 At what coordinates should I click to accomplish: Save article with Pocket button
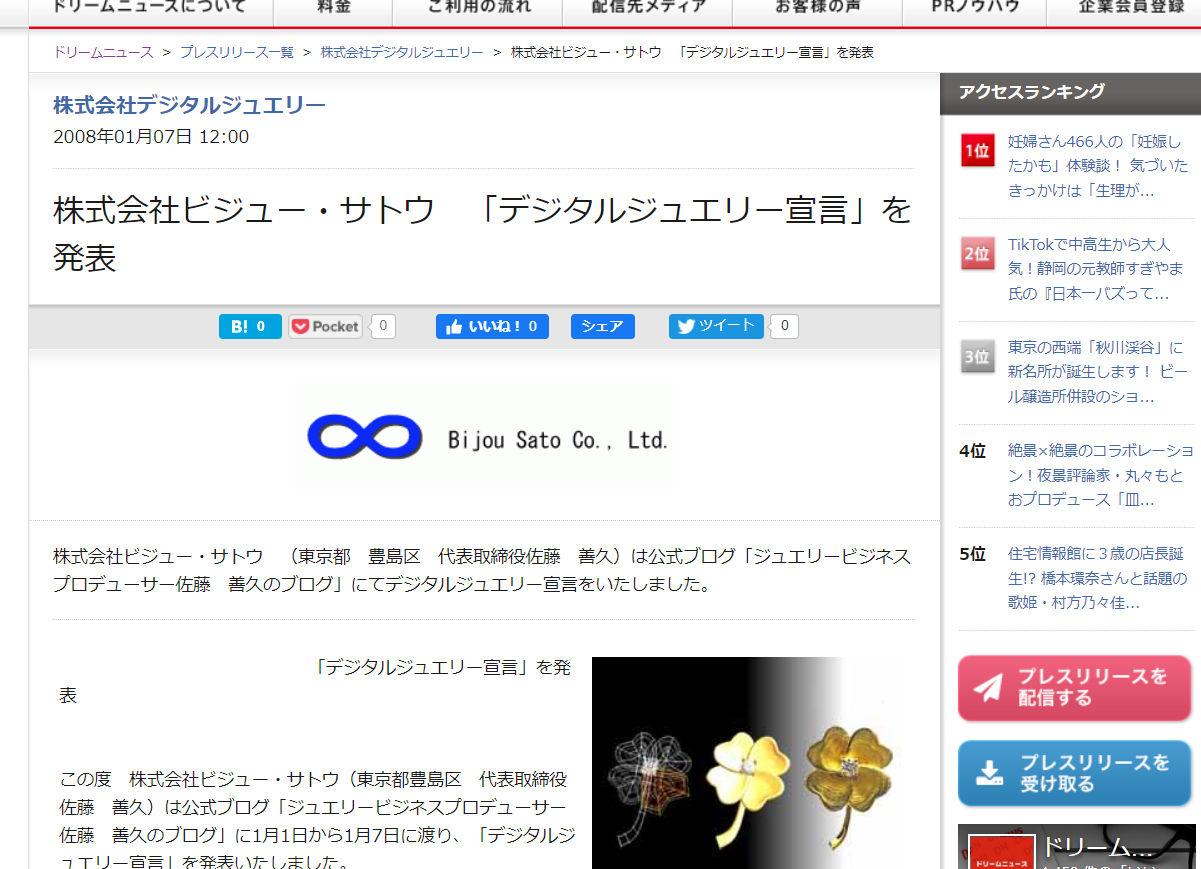pyautogui.click(x=326, y=326)
